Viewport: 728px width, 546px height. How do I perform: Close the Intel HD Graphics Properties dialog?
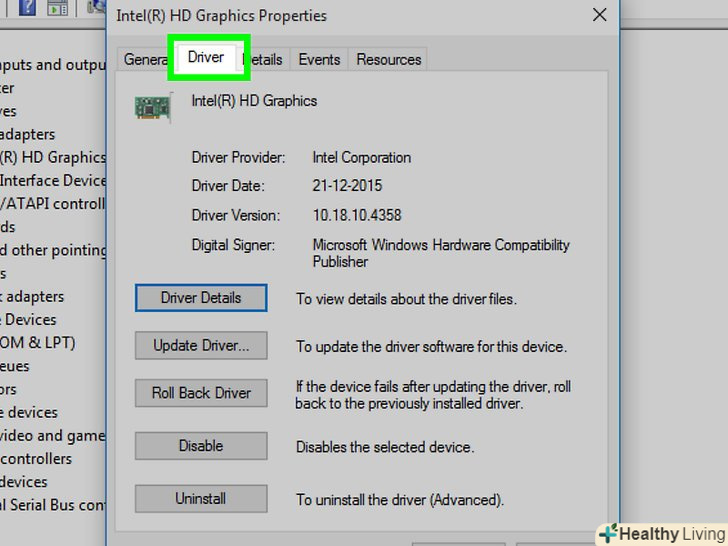coord(599,15)
